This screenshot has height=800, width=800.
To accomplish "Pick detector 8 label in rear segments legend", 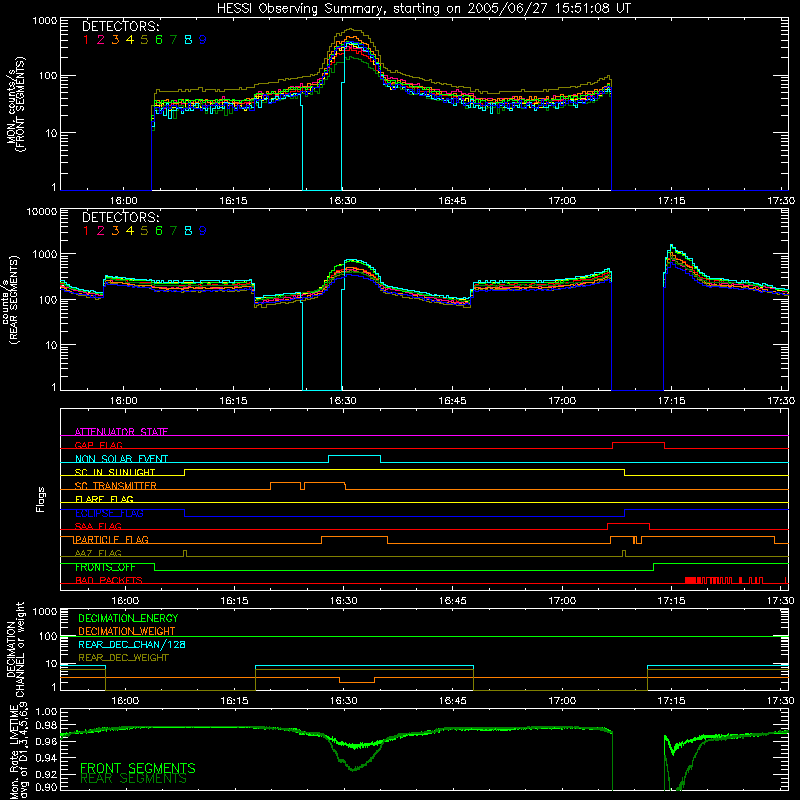I will 188,231.
